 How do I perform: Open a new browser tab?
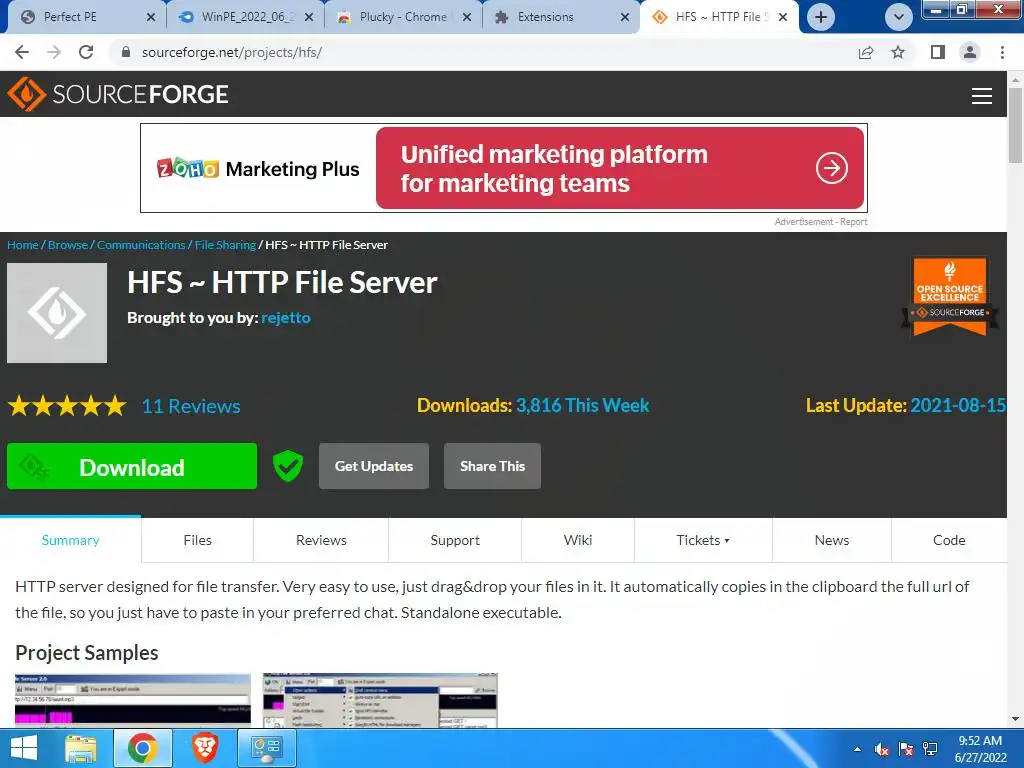pyautogui.click(x=821, y=17)
